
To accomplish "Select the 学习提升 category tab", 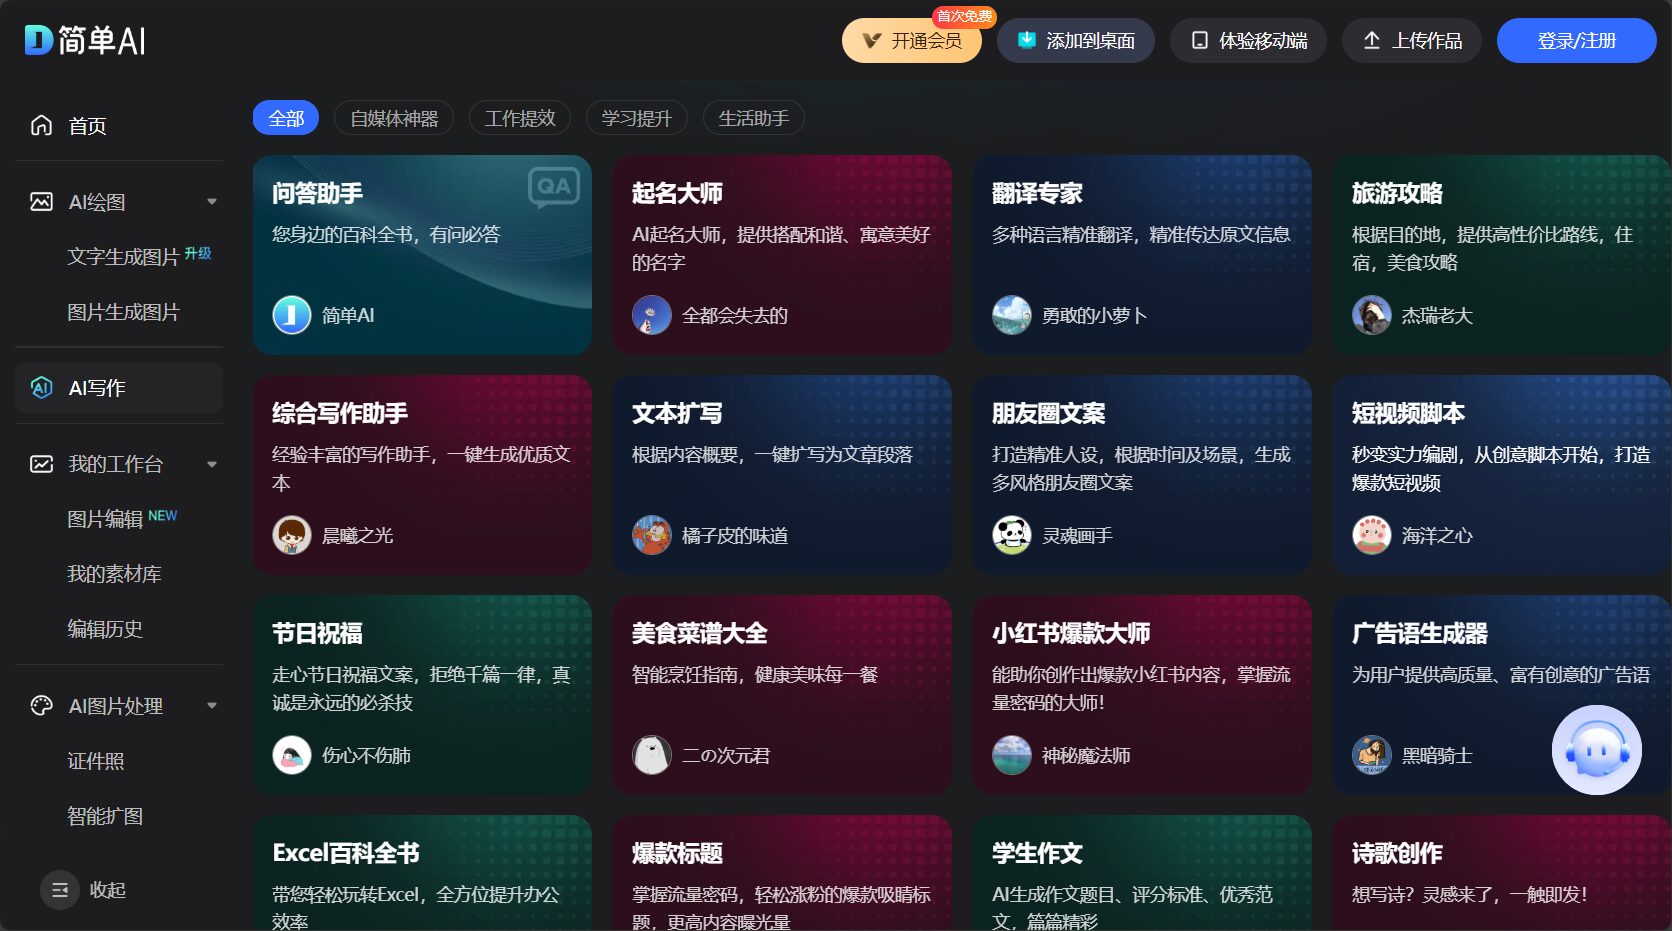I will [637, 118].
